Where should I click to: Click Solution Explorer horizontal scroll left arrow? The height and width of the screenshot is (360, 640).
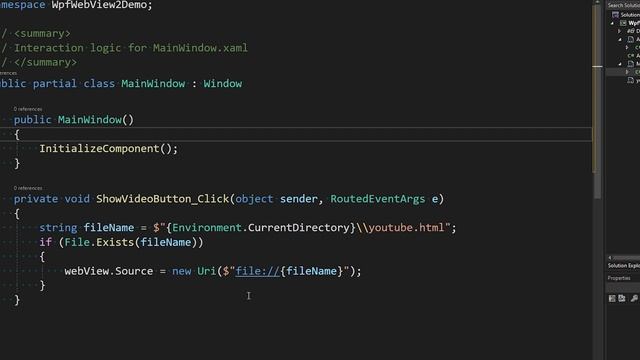[x=610, y=258]
